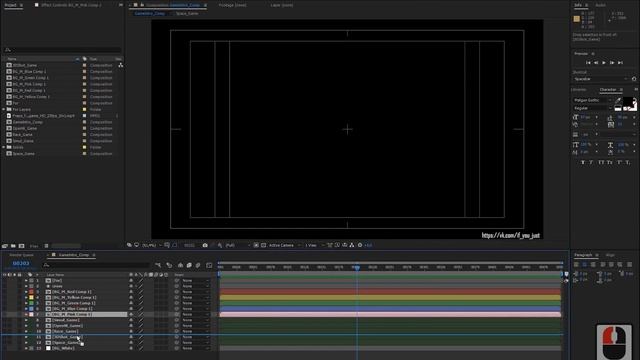Toggle shy switch on BG_M_Yellow Comp 1 layer
The image size is (640, 360).
click(131, 298)
